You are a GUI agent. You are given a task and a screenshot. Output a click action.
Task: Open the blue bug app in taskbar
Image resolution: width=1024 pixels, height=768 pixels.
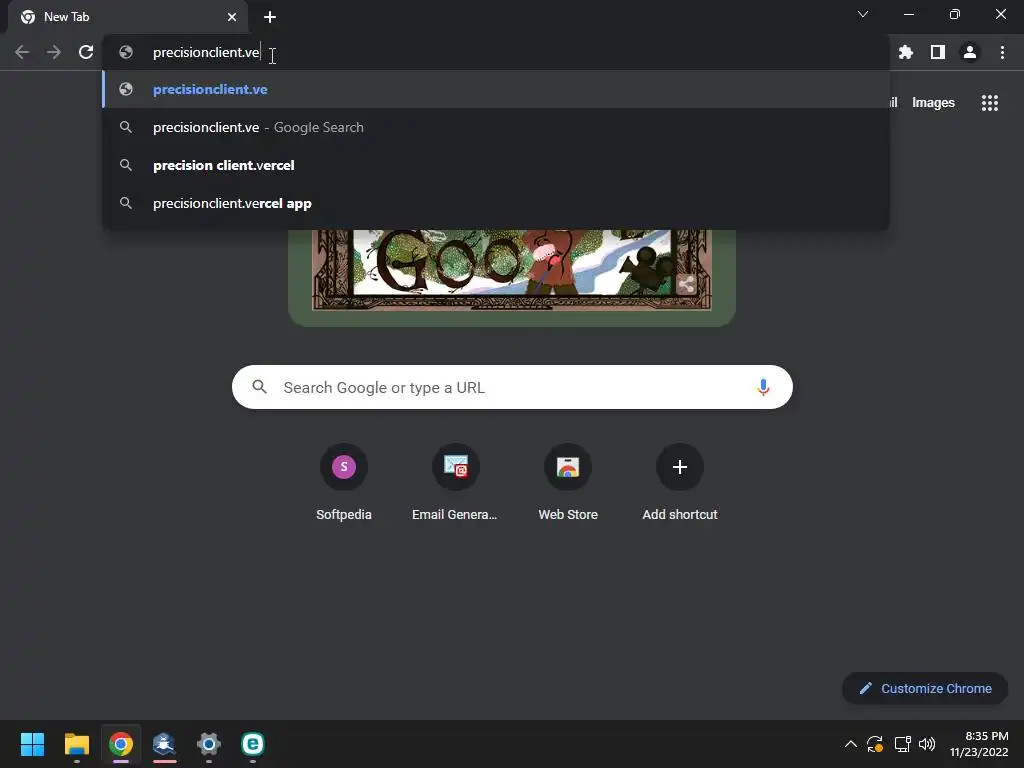(165, 744)
